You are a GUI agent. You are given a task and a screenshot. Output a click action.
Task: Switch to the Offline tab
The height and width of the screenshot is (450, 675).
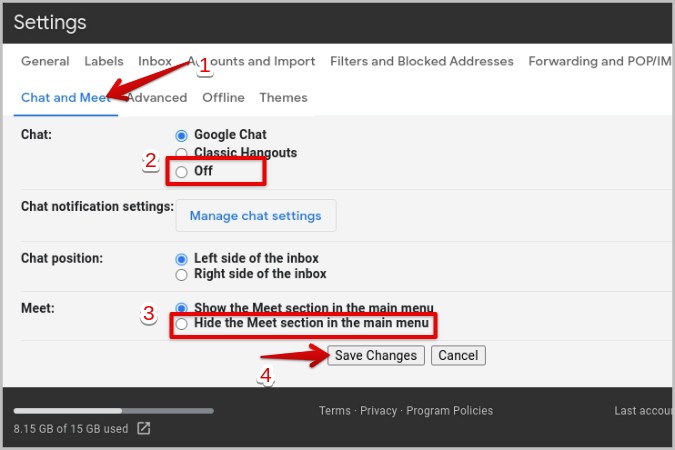pyautogui.click(x=223, y=98)
